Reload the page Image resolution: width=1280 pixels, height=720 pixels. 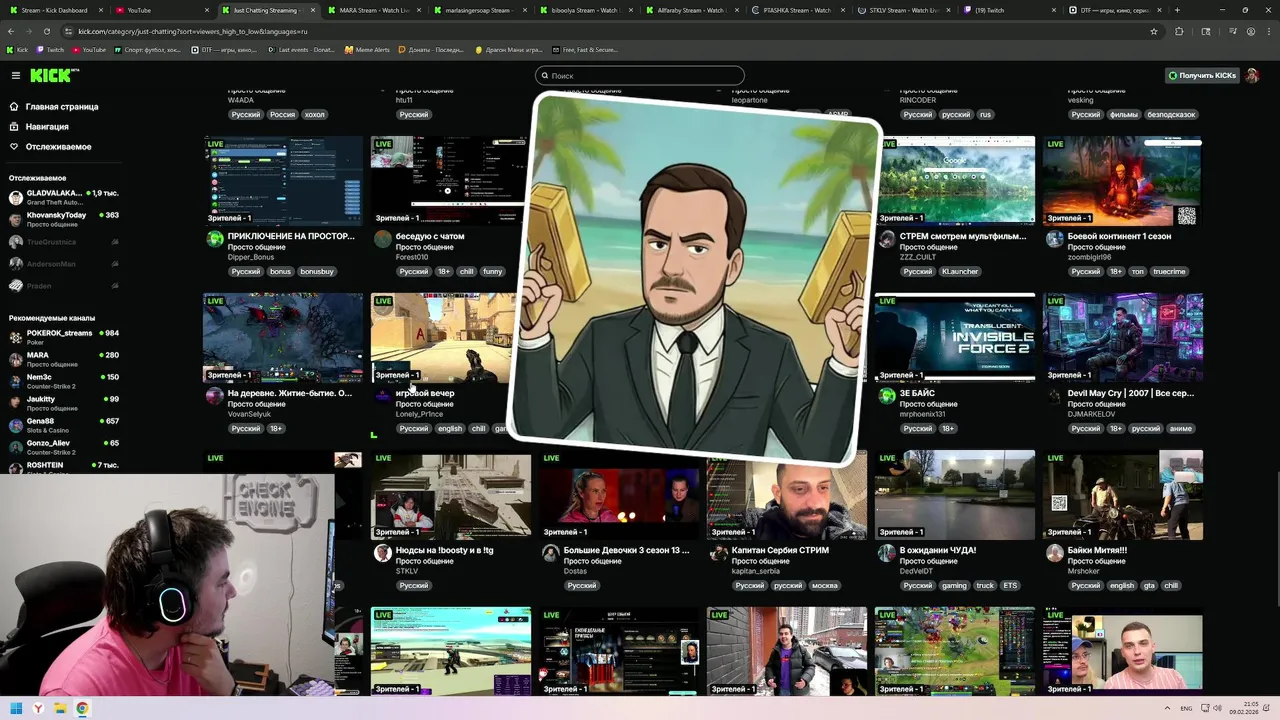pos(46,31)
